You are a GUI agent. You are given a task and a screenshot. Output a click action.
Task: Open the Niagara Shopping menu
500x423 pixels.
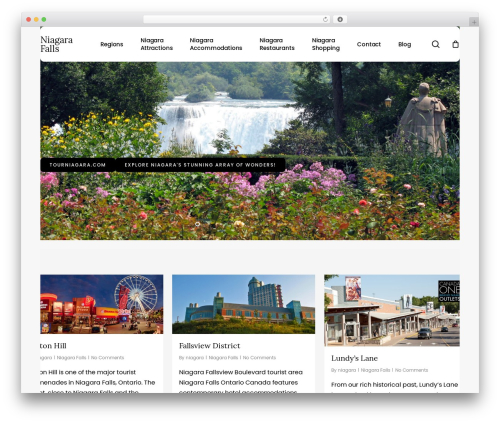(x=326, y=44)
